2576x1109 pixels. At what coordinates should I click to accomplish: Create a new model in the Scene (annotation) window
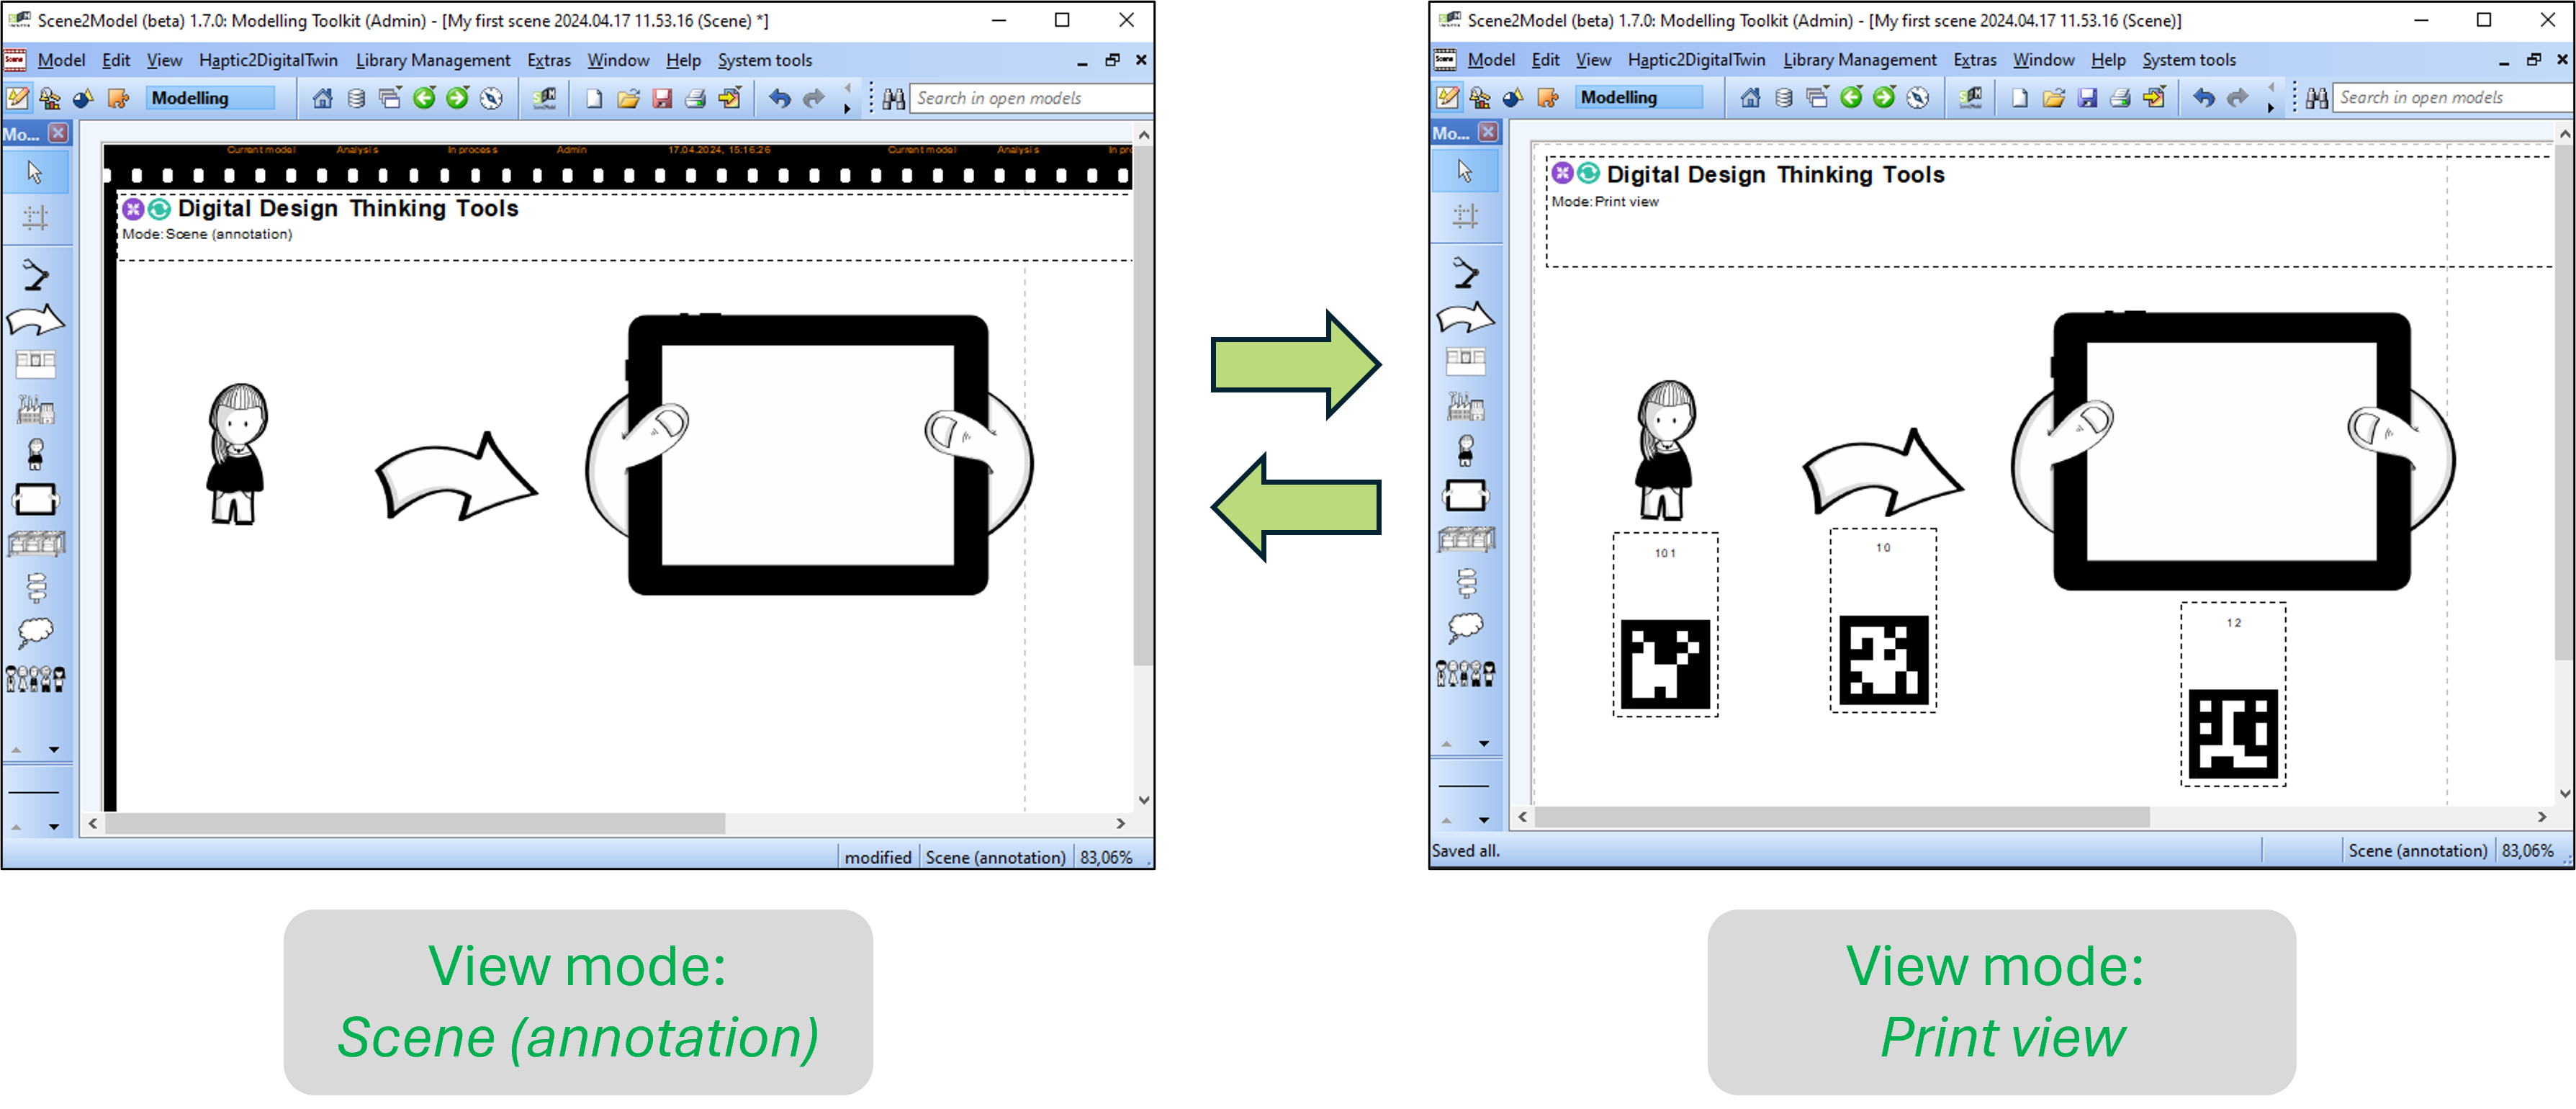[594, 98]
